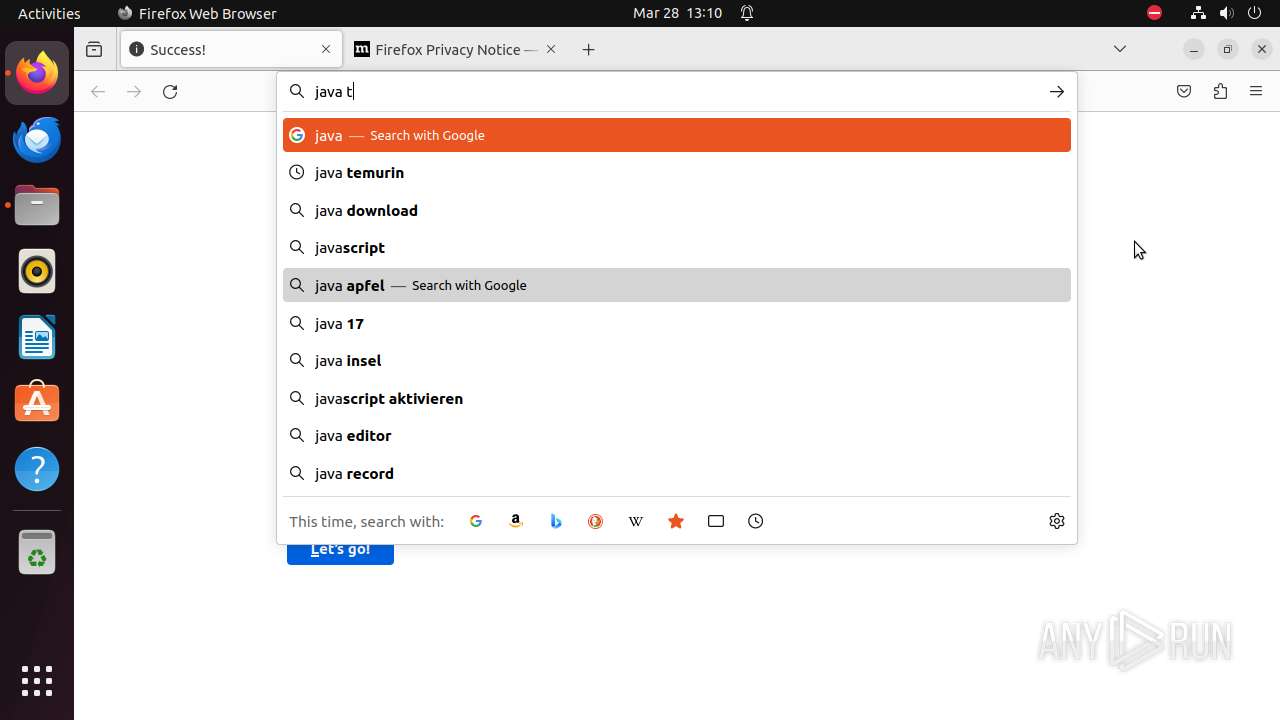Image resolution: width=1280 pixels, height=720 pixels.
Task: Close the Firefox Privacy Notice tab
Action: pyautogui.click(x=551, y=49)
